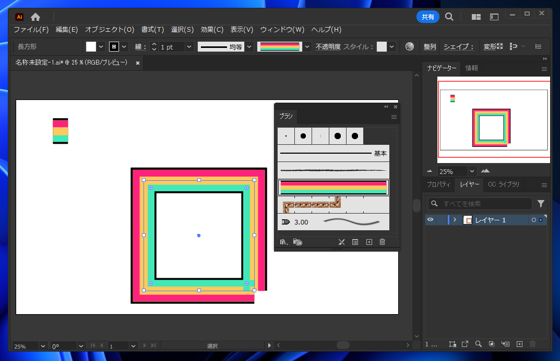Click the 不透明度 opacity link
The height and width of the screenshot is (361, 560).
(328, 47)
